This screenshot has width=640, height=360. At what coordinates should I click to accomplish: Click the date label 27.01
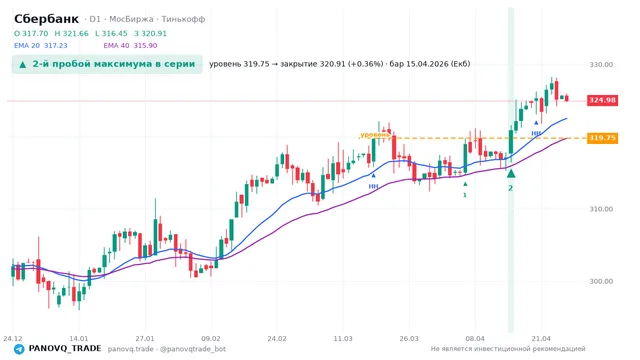[x=145, y=338]
